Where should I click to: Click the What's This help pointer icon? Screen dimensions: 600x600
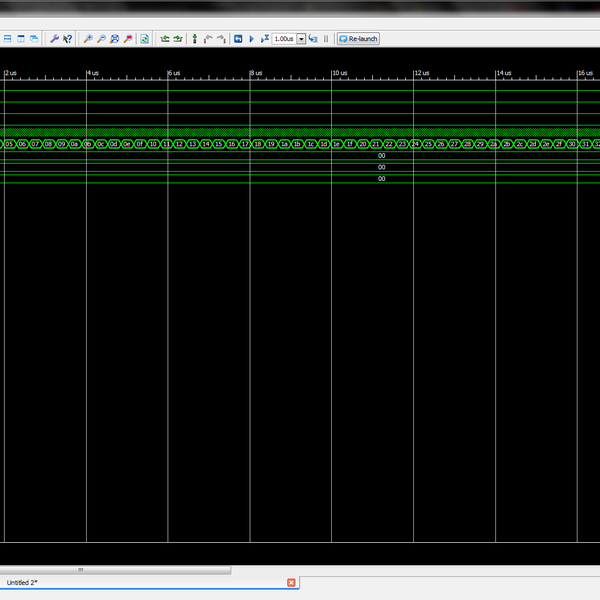click(x=67, y=38)
